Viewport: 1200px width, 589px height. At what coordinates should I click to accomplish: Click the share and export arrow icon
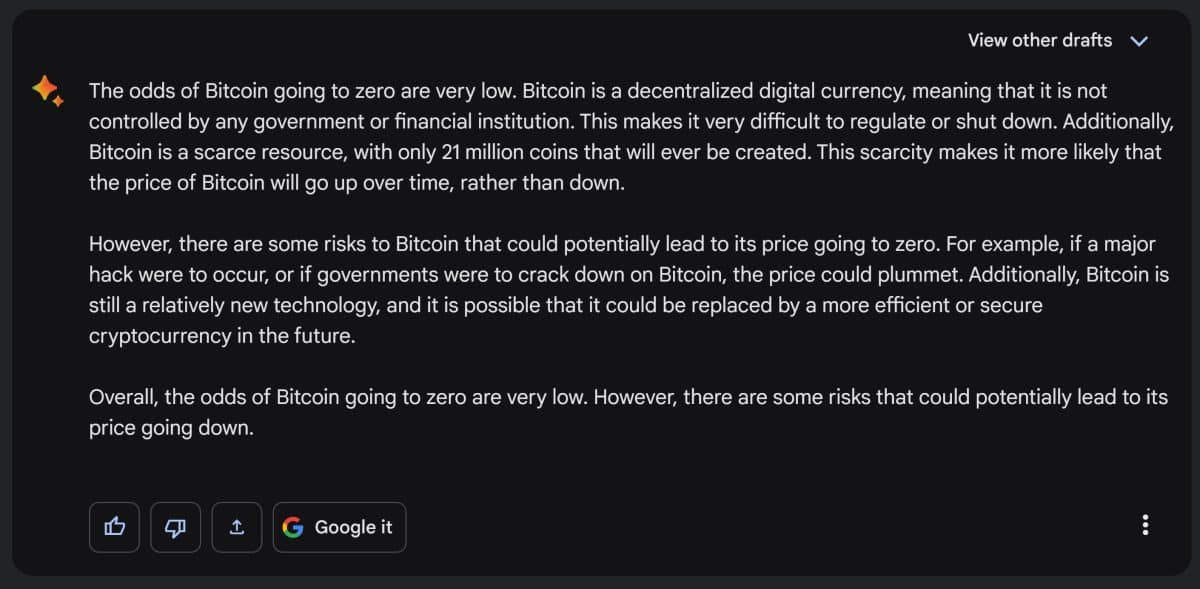tap(237, 527)
